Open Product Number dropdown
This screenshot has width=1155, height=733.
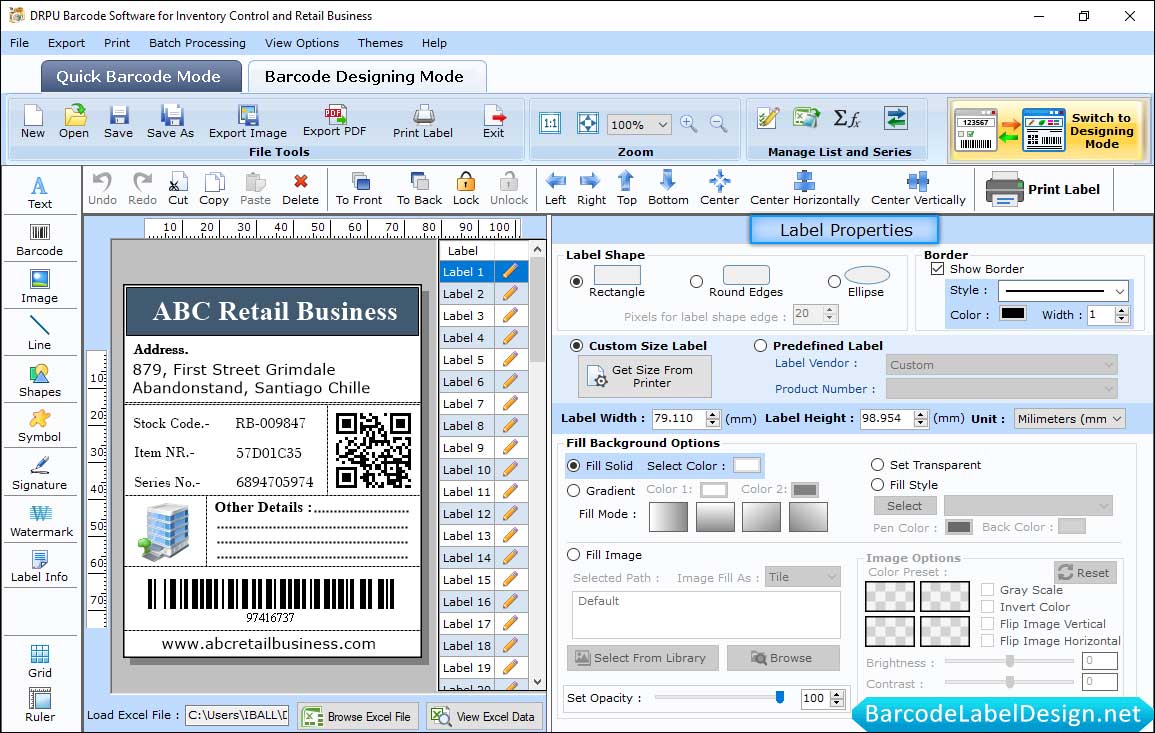[x=1002, y=389]
